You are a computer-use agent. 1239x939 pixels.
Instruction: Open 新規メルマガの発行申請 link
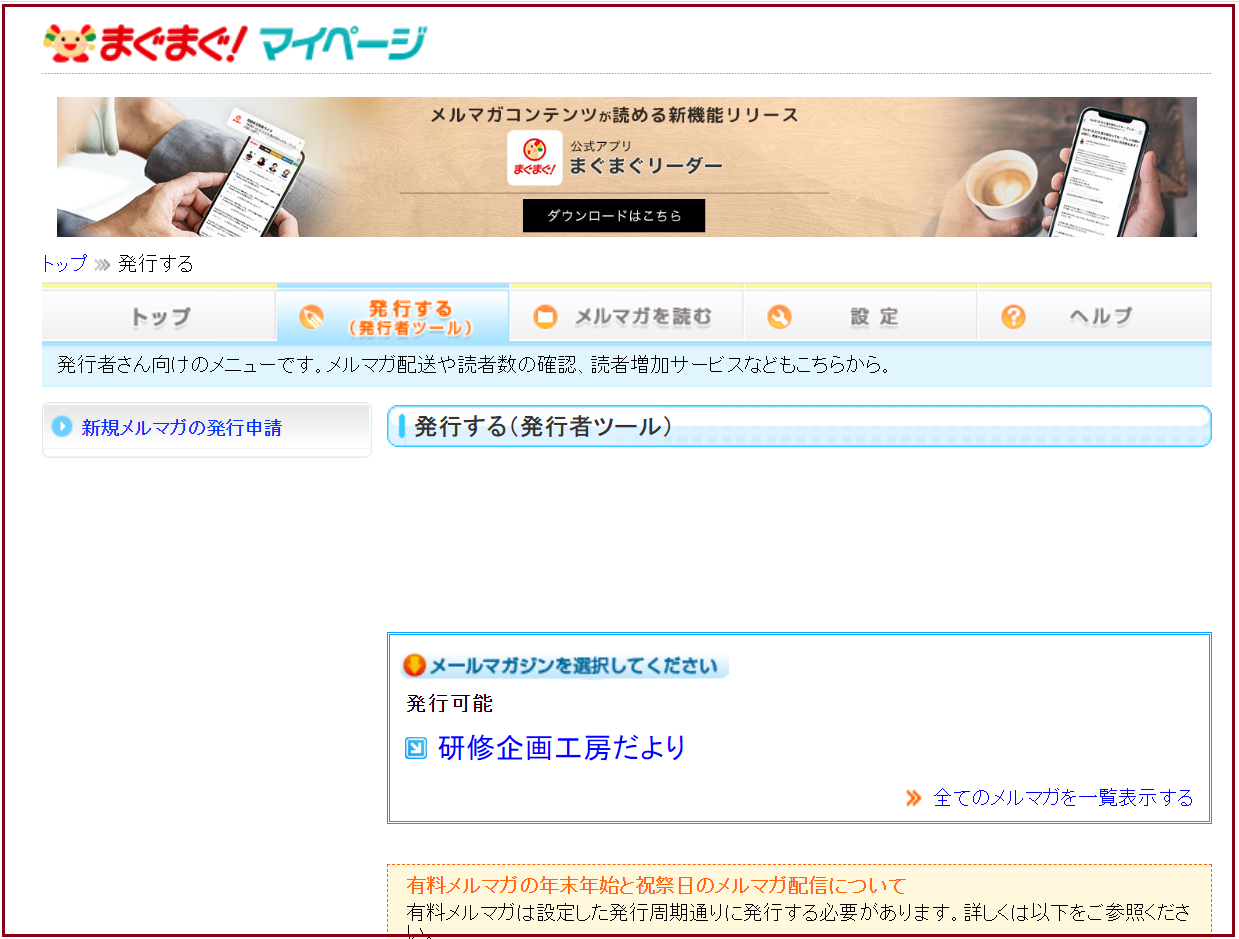pyautogui.click(x=181, y=428)
